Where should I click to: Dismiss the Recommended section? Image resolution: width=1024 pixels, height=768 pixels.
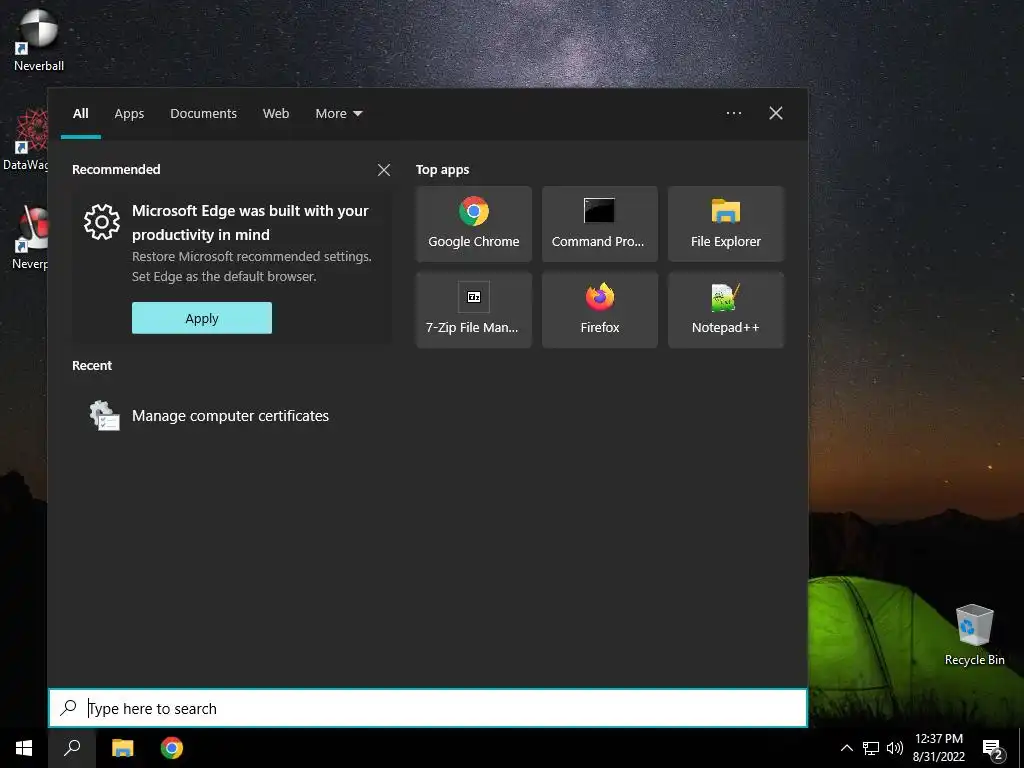(384, 170)
